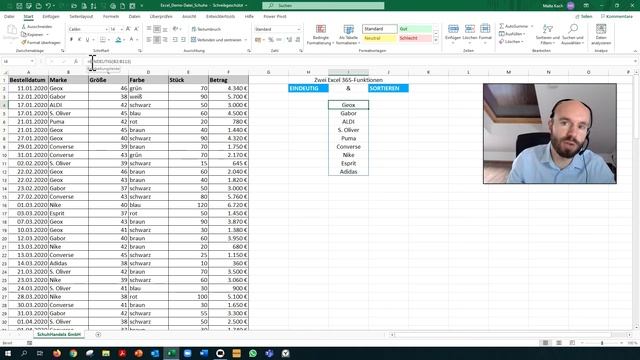Click into the formula bar
This screenshot has width=640, height=360.
pyautogui.click(x=359, y=61)
